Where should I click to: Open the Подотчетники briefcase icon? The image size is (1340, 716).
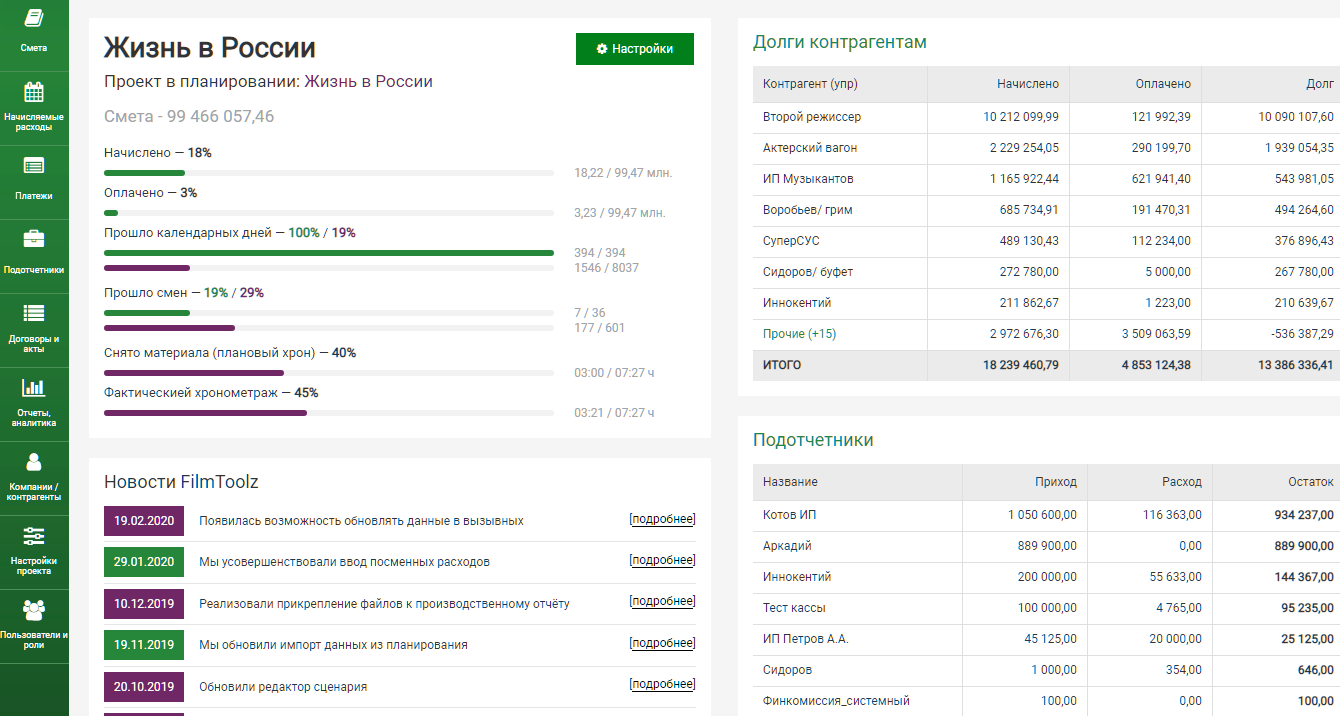coord(34,239)
